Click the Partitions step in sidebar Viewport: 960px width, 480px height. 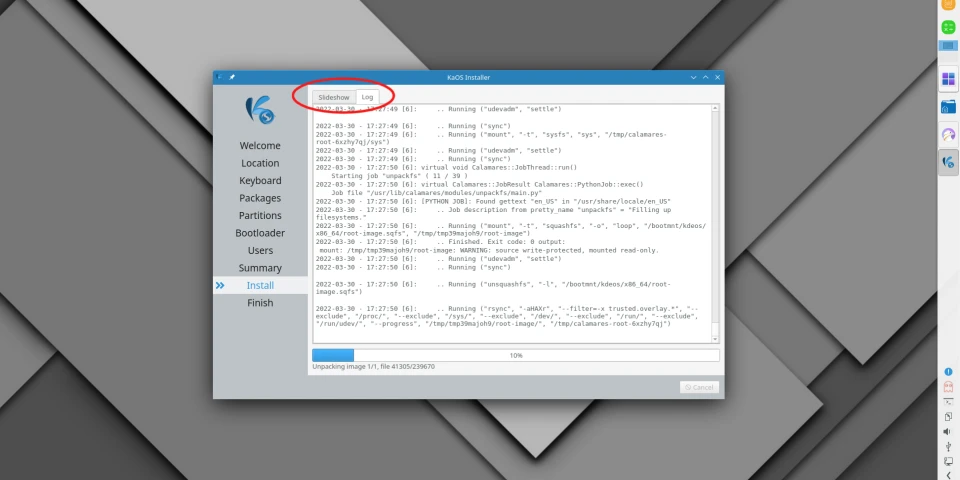260,216
